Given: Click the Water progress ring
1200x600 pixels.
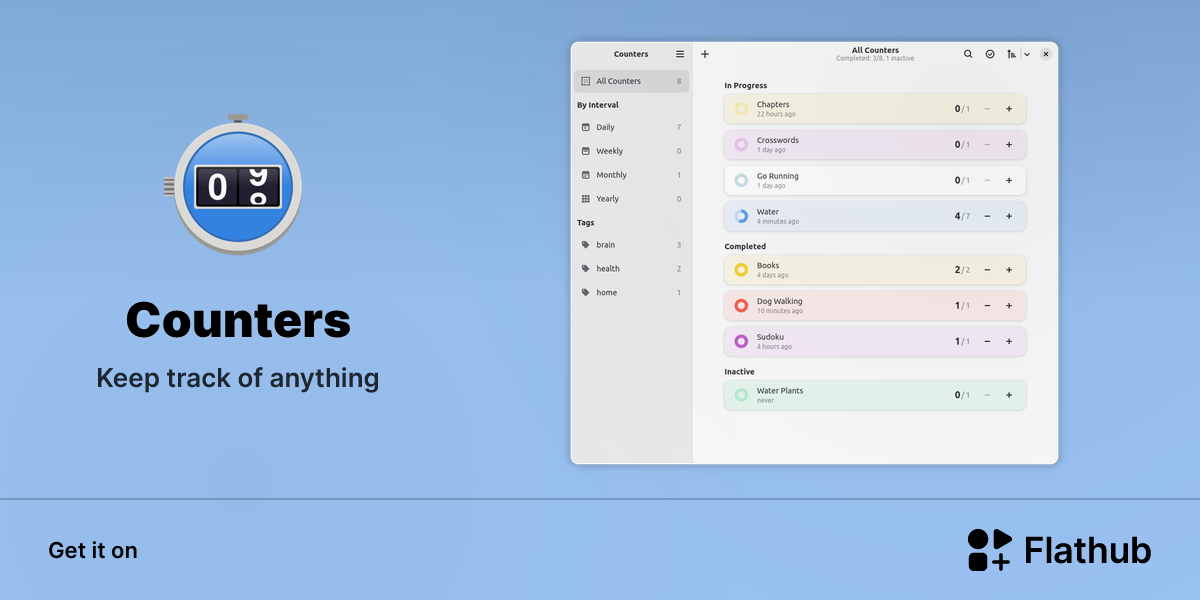Looking at the screenshot, I should point(741,216).
